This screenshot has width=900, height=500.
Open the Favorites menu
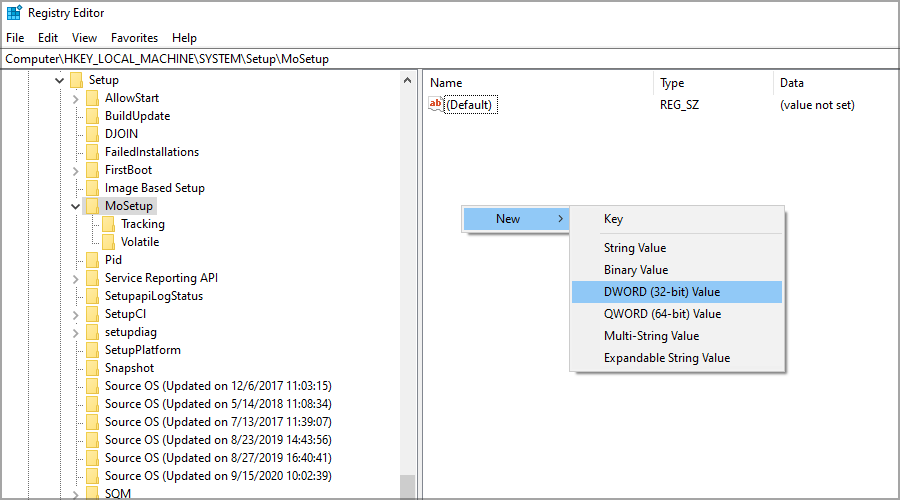coord(134,37)
